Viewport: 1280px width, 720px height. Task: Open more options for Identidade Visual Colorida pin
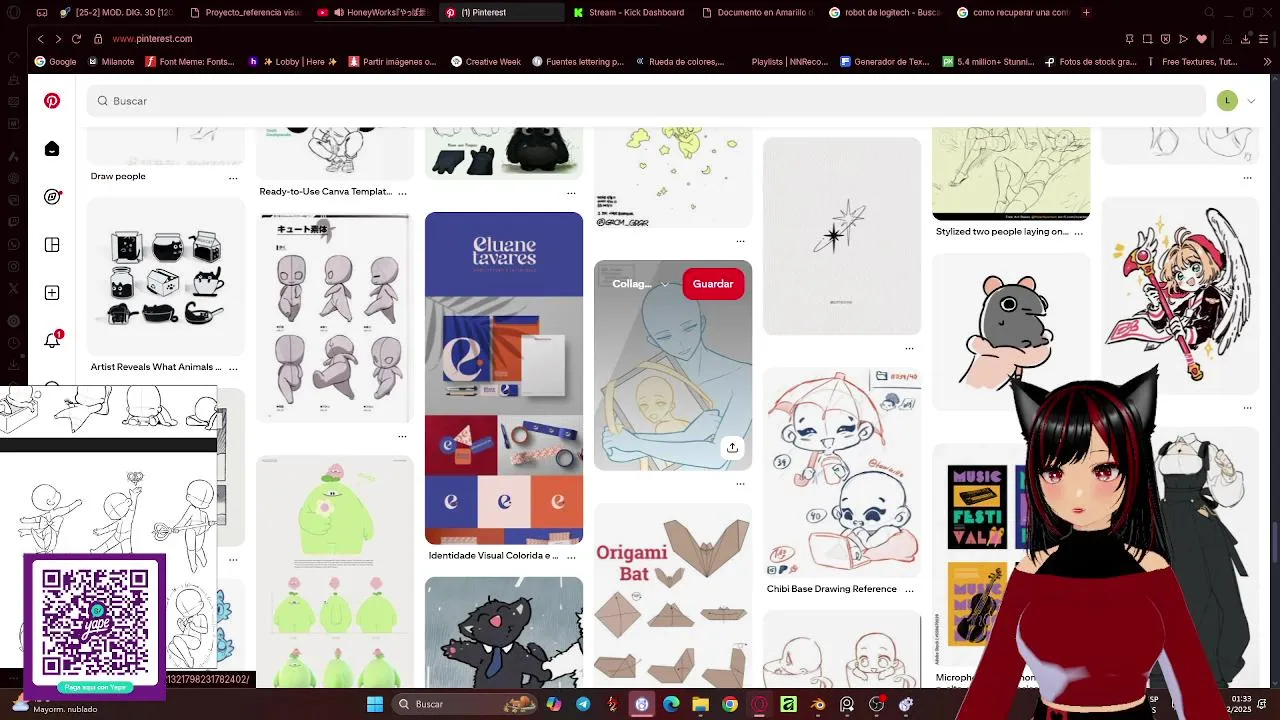[571, 556]
